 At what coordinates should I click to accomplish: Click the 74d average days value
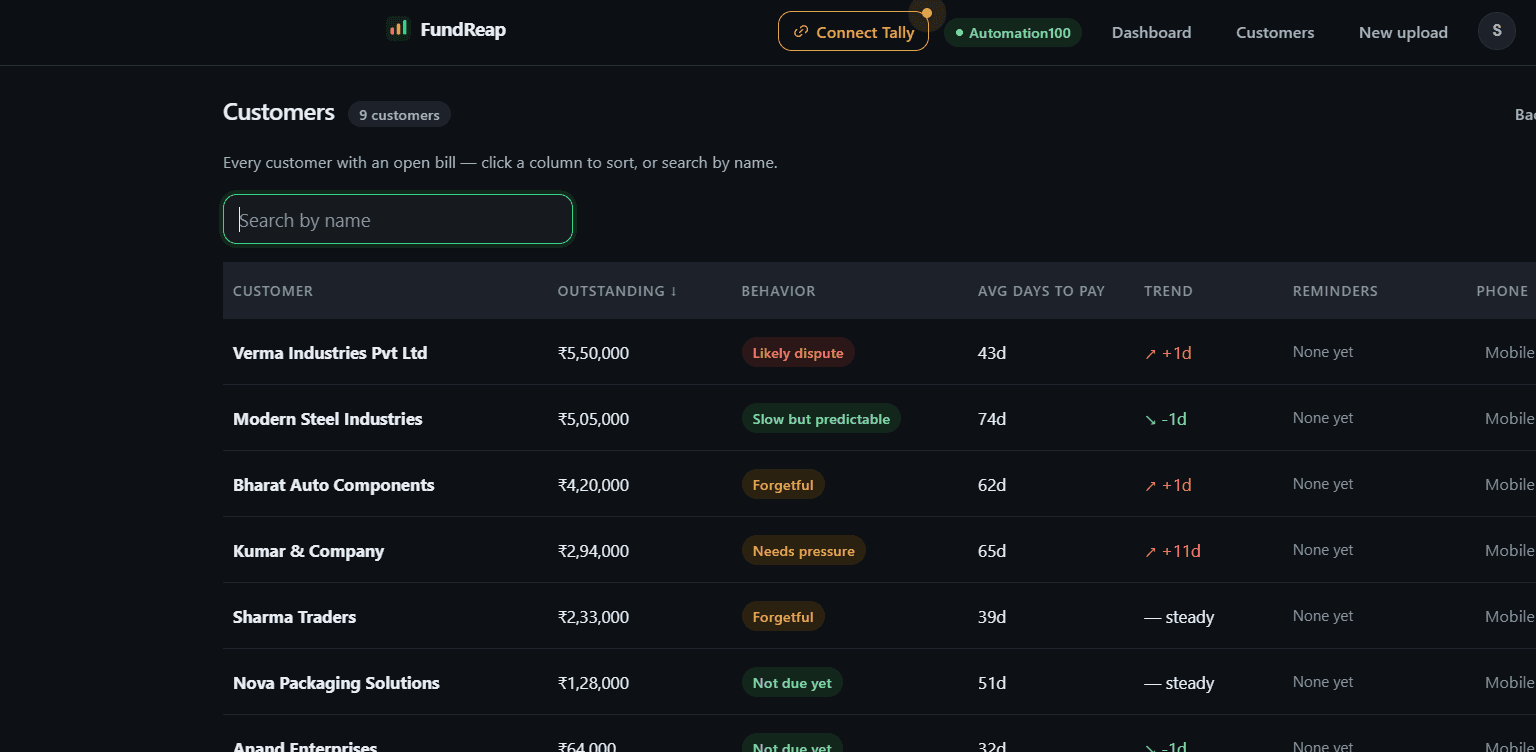992,419
